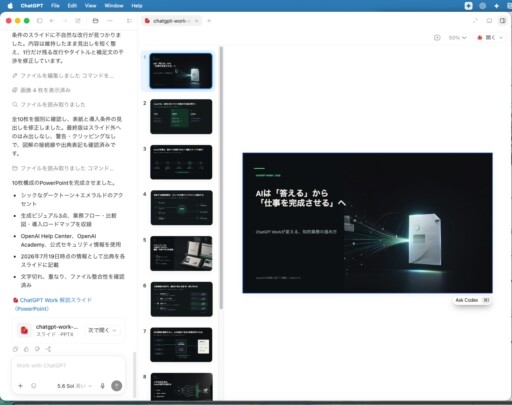Open the Window menu

tap(114, 6)
